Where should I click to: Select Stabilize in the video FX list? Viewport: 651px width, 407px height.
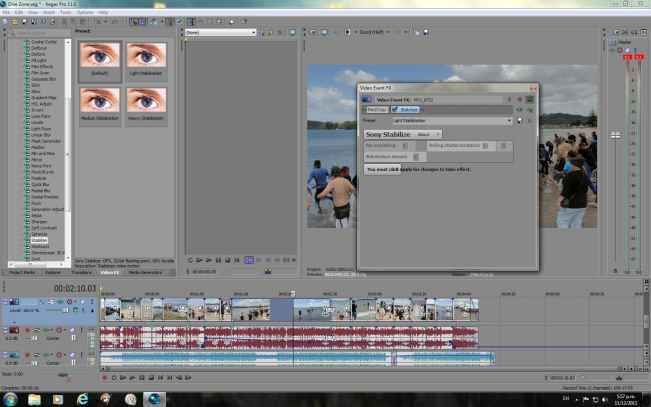pos(39,240)
